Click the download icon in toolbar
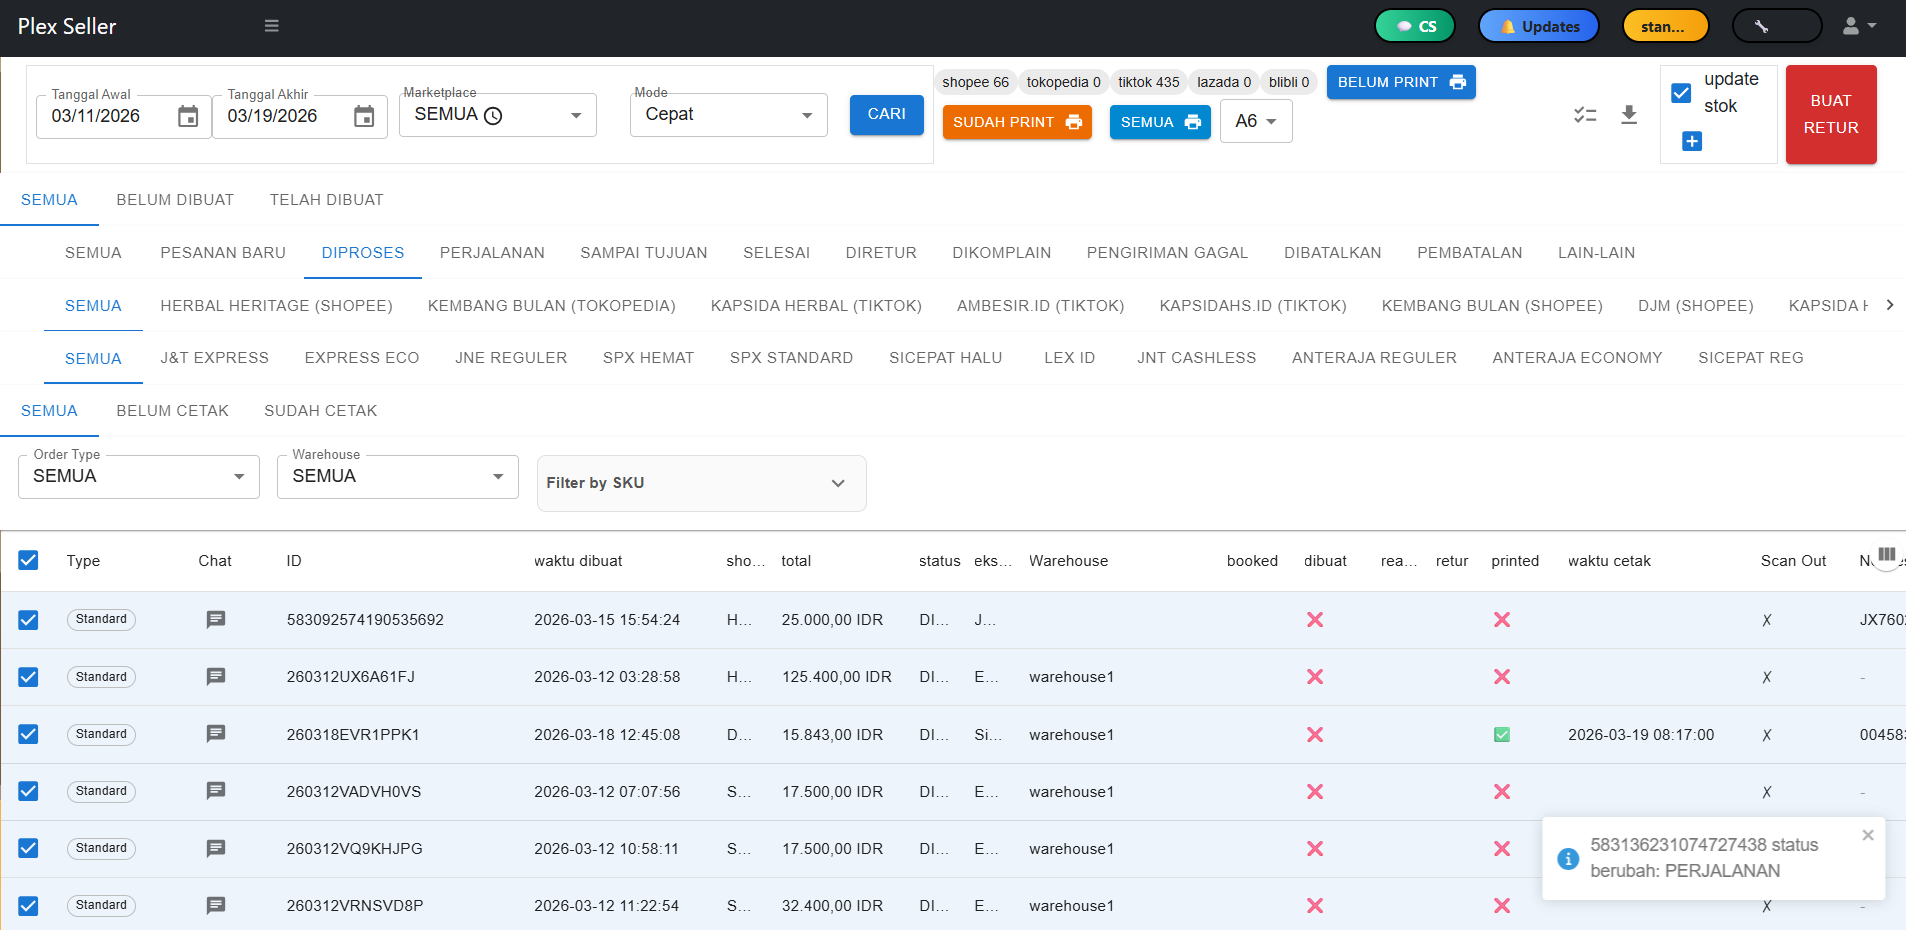This screenshot has width=1906, height=930. pyautogui.click(x=1629, y=115)
